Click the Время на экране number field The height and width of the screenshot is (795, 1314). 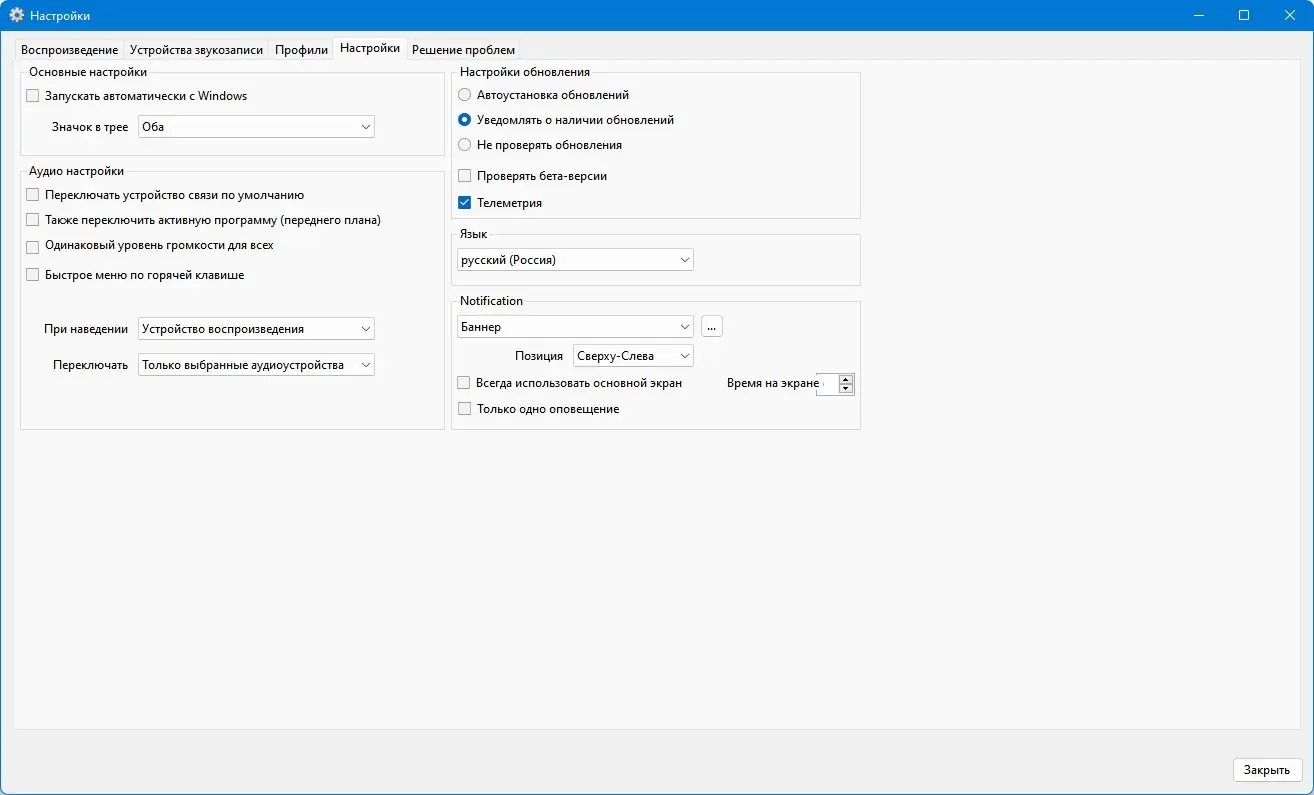pyautogui.click(x=827, y=385)
